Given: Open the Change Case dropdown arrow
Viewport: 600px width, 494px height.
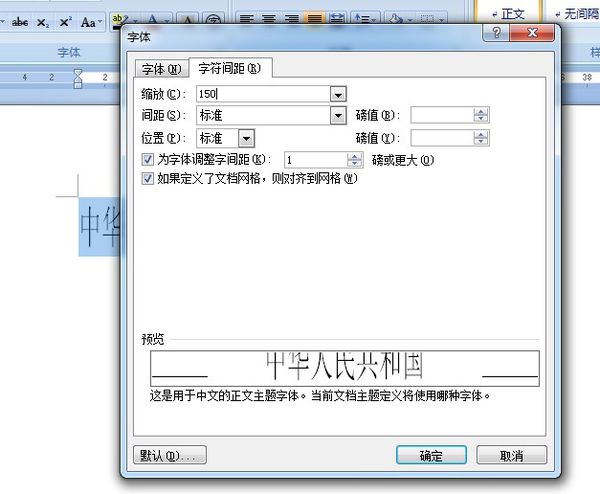Looking at the screenshot, I should pyautogui.click(x=100, y=22).
